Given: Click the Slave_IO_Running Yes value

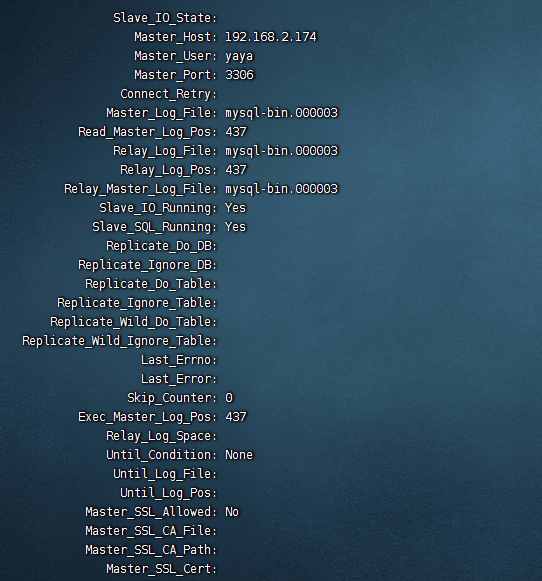Looking at the screenshot, I should (235, 208).
